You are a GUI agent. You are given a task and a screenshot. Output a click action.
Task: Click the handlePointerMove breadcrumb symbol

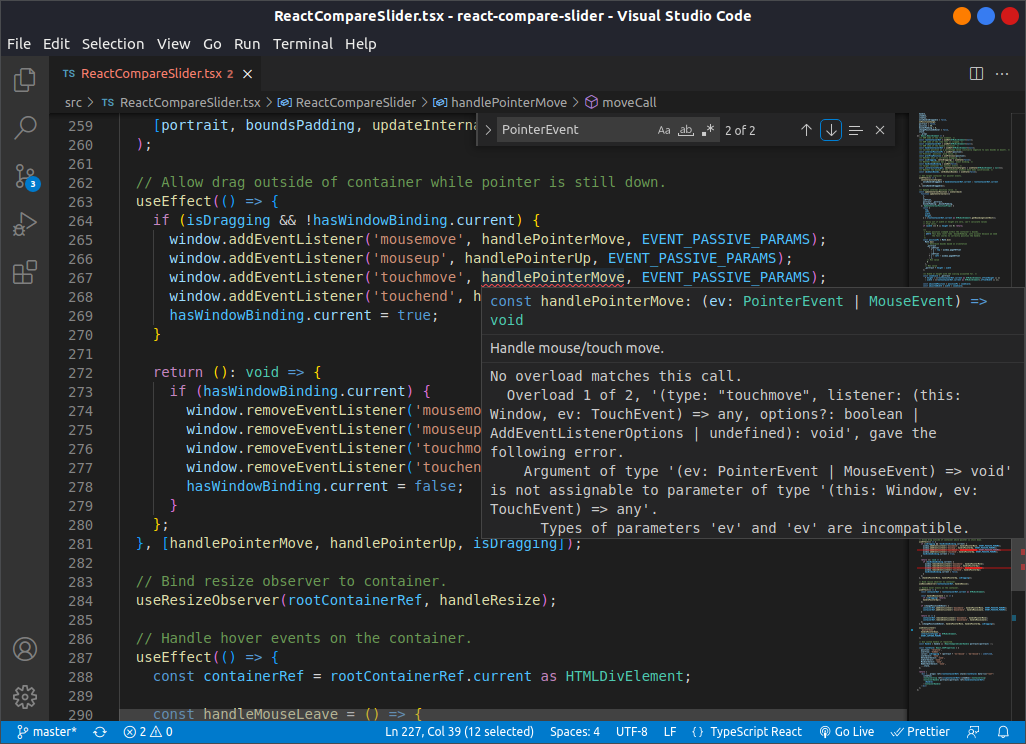(x=501, y=103)
